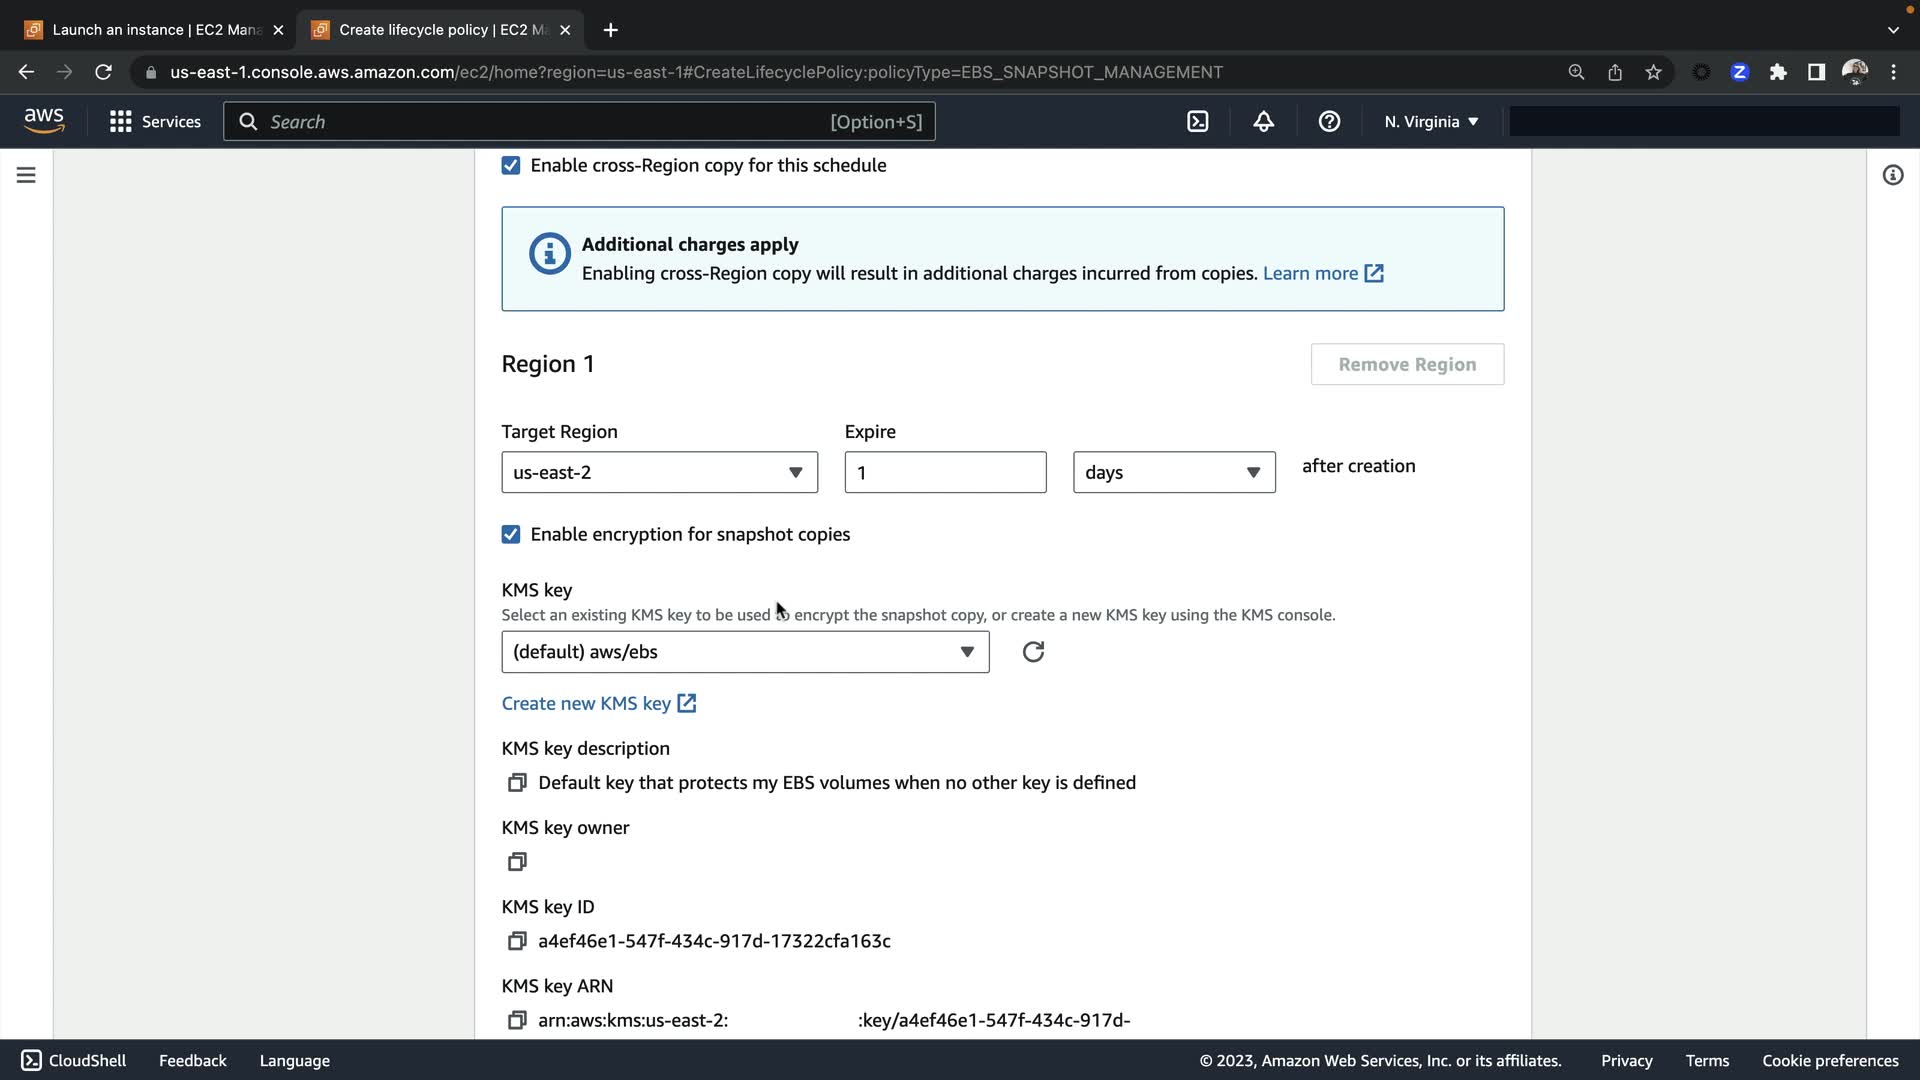1920x1080 pixels.
Task: Open the left navigation hamburger menu
Action: [27, 175]
